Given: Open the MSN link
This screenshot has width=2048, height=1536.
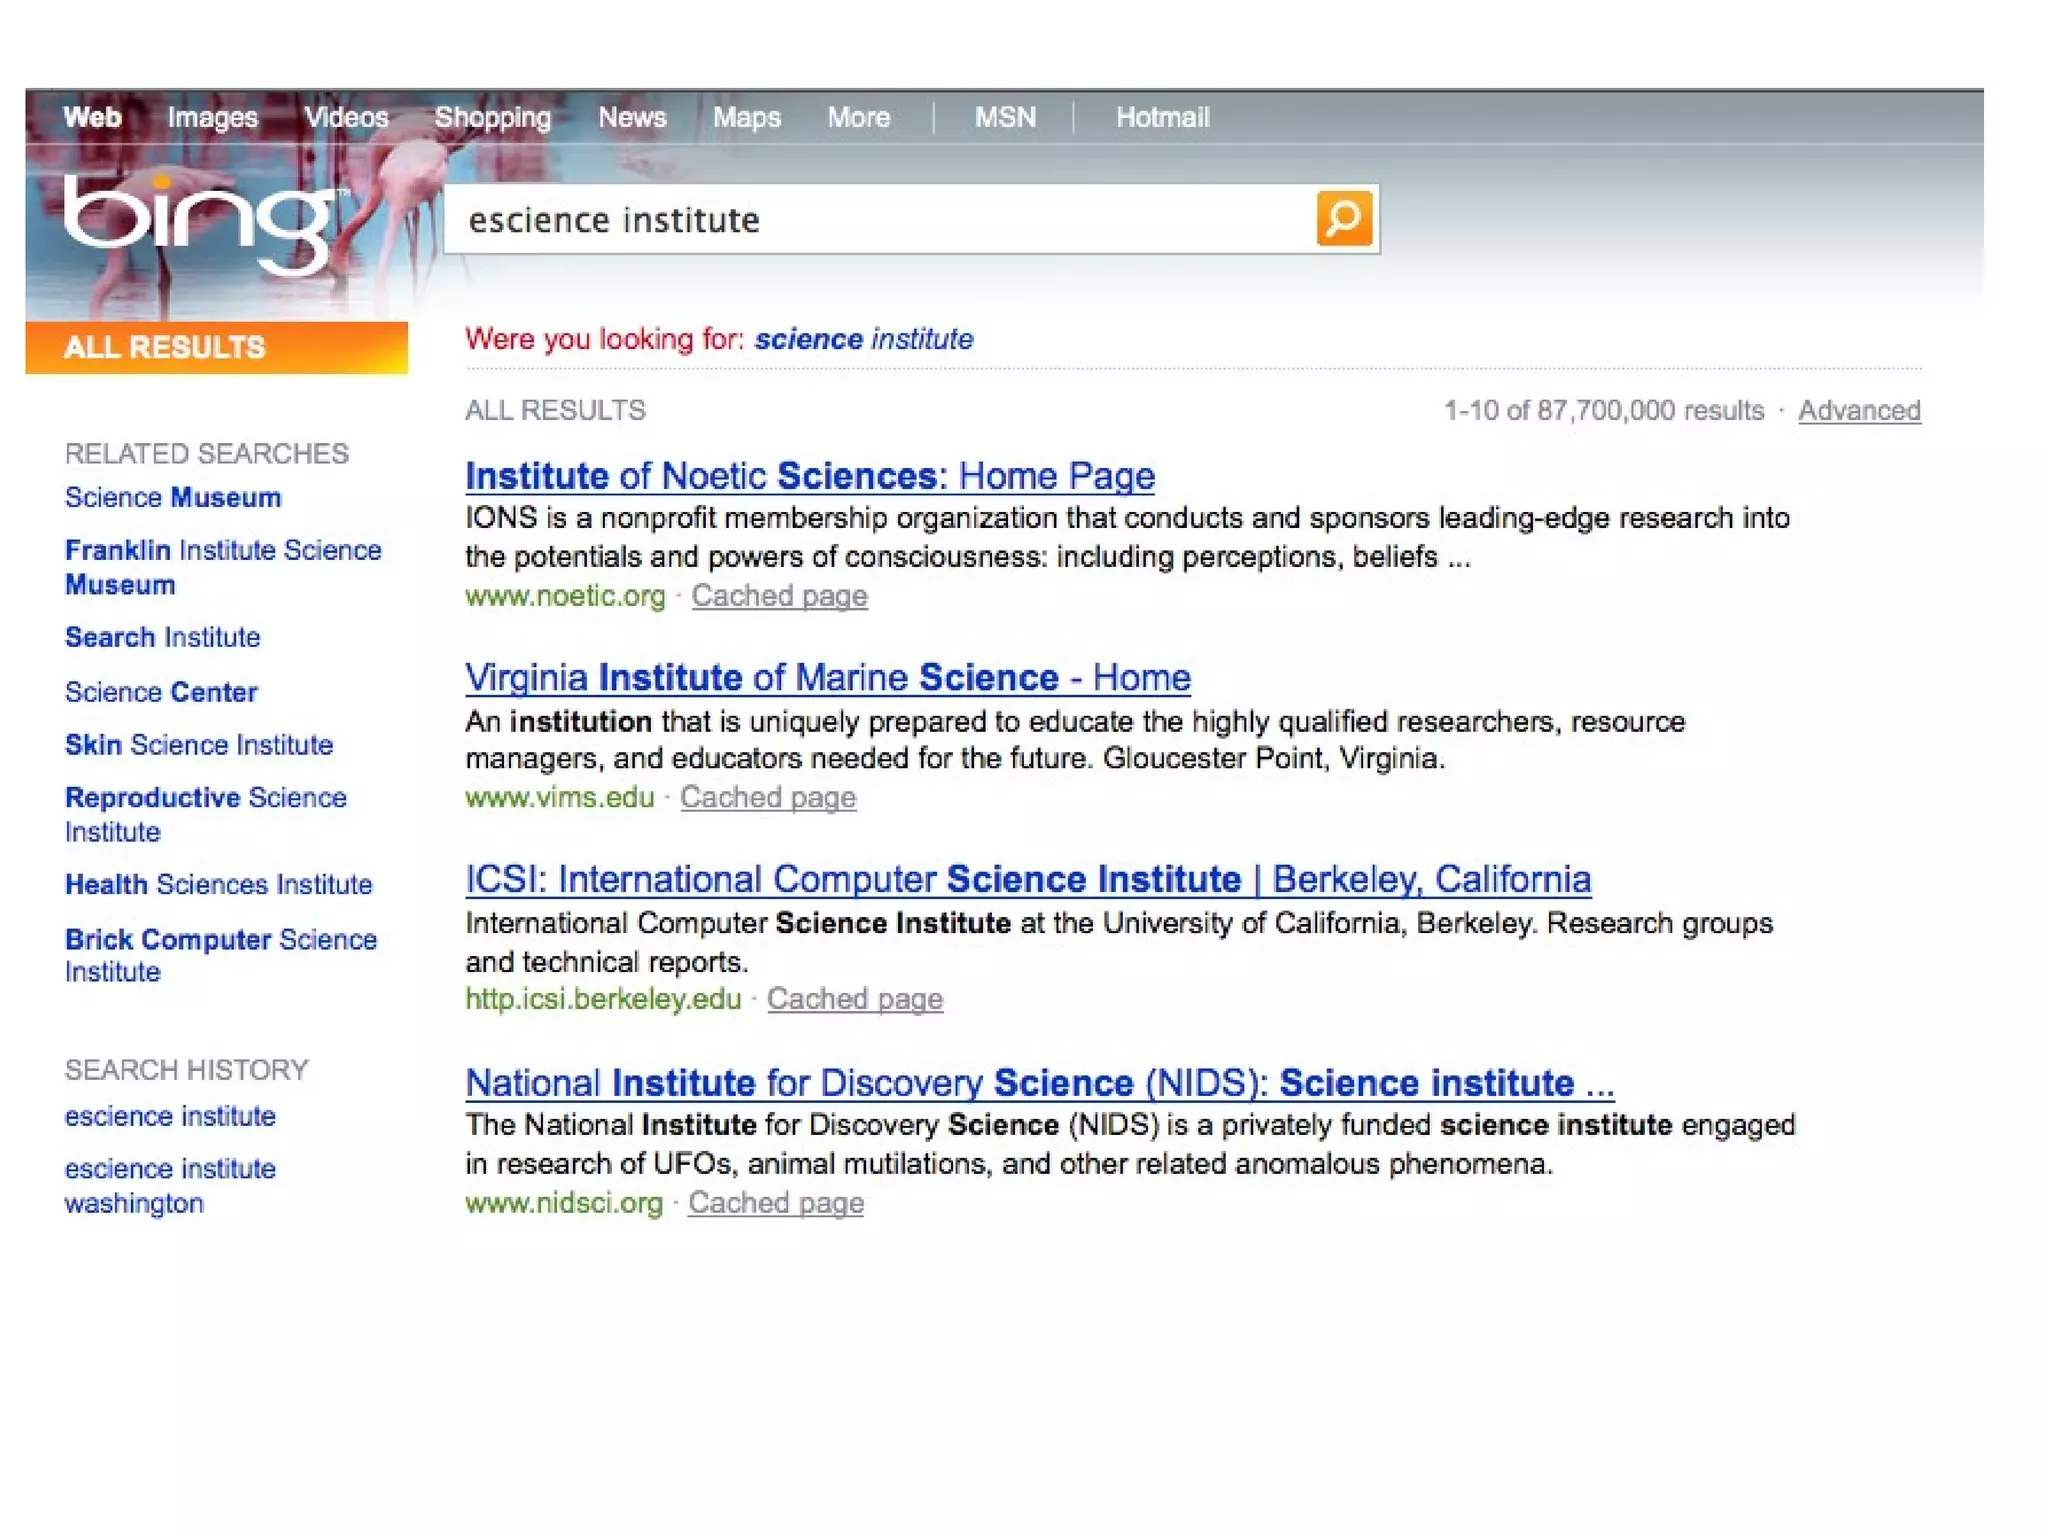Looking at the screenshot, I should (1005, 118).
